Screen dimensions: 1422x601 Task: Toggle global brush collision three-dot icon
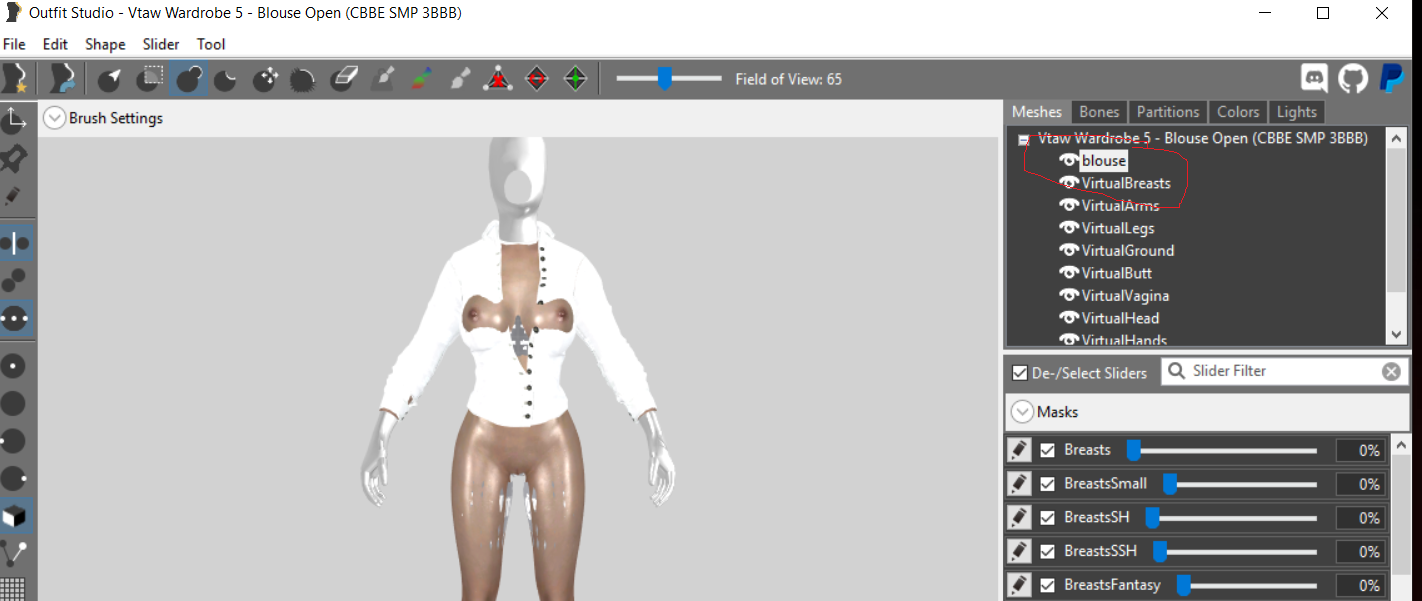pyautogui.click(x=14, y=318)
